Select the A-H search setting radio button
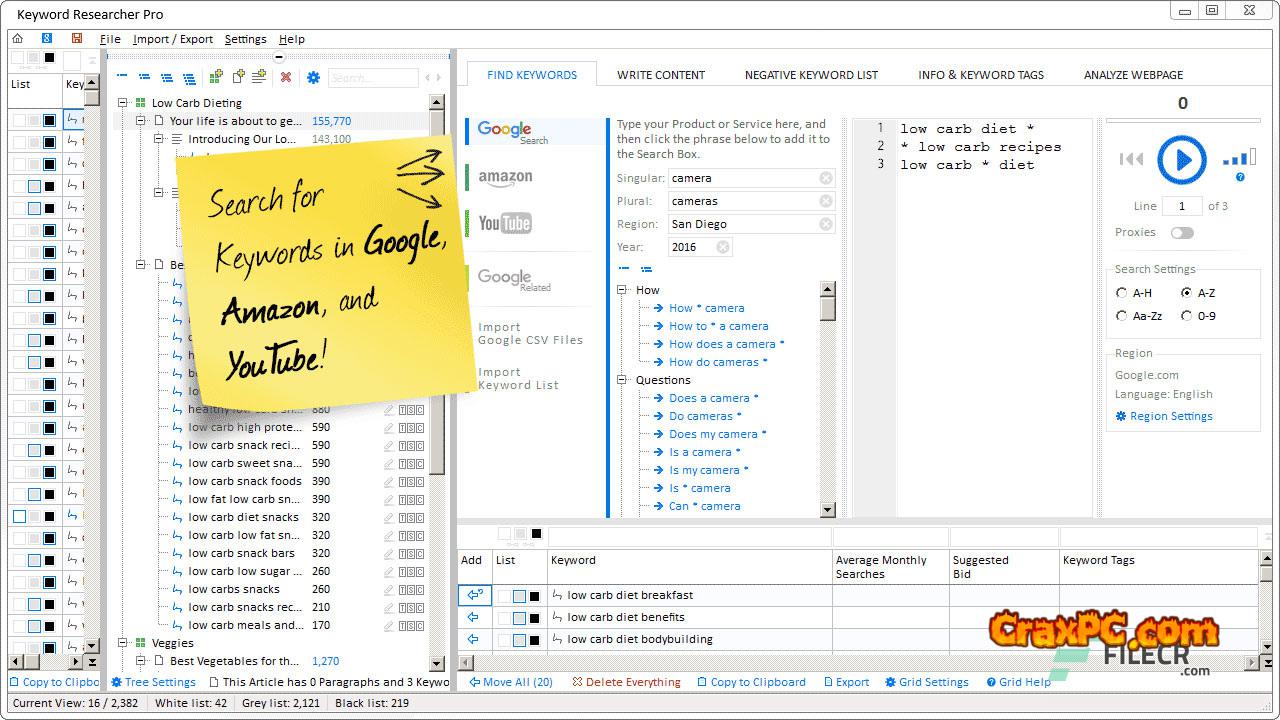The width and height of the screenshot is (1280, 720). [1122, 293]
